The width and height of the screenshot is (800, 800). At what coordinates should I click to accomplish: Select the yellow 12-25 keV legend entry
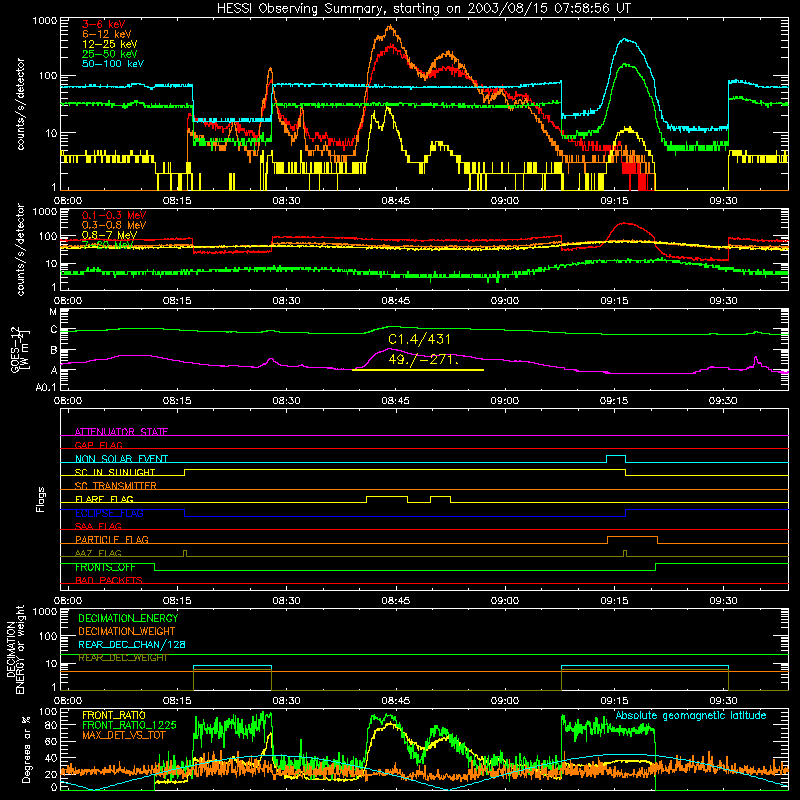[110, 44]
